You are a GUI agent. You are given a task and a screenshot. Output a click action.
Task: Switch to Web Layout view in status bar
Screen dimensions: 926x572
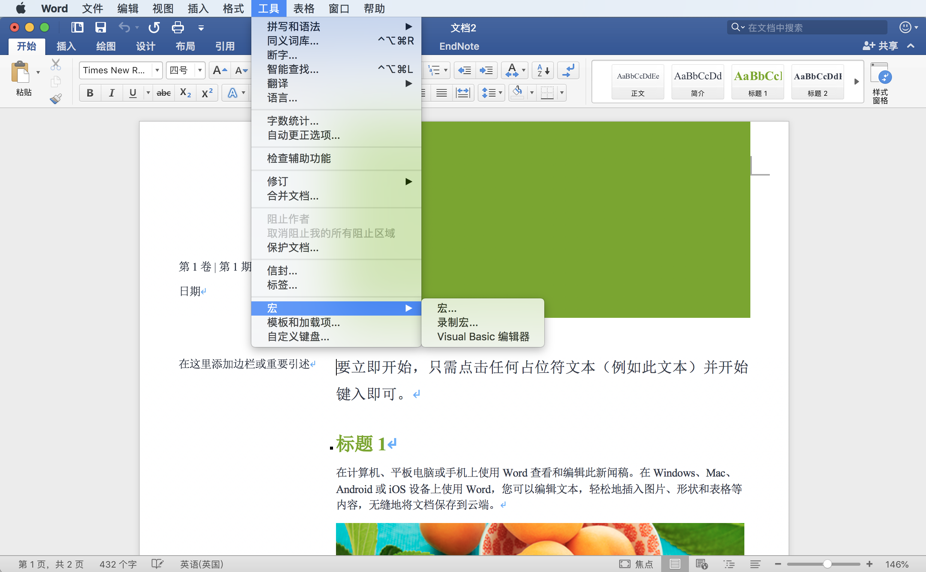click(x=702, y=564)
